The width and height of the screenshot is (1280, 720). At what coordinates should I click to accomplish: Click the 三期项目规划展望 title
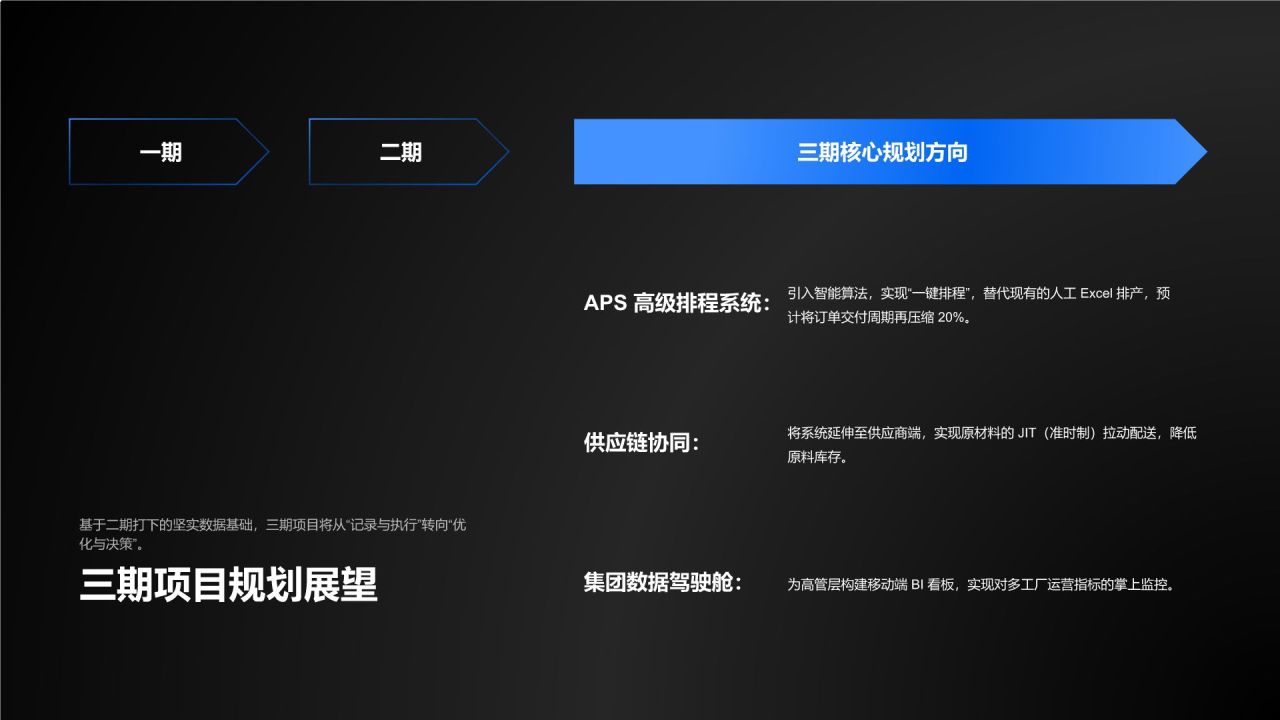point(229,586)
